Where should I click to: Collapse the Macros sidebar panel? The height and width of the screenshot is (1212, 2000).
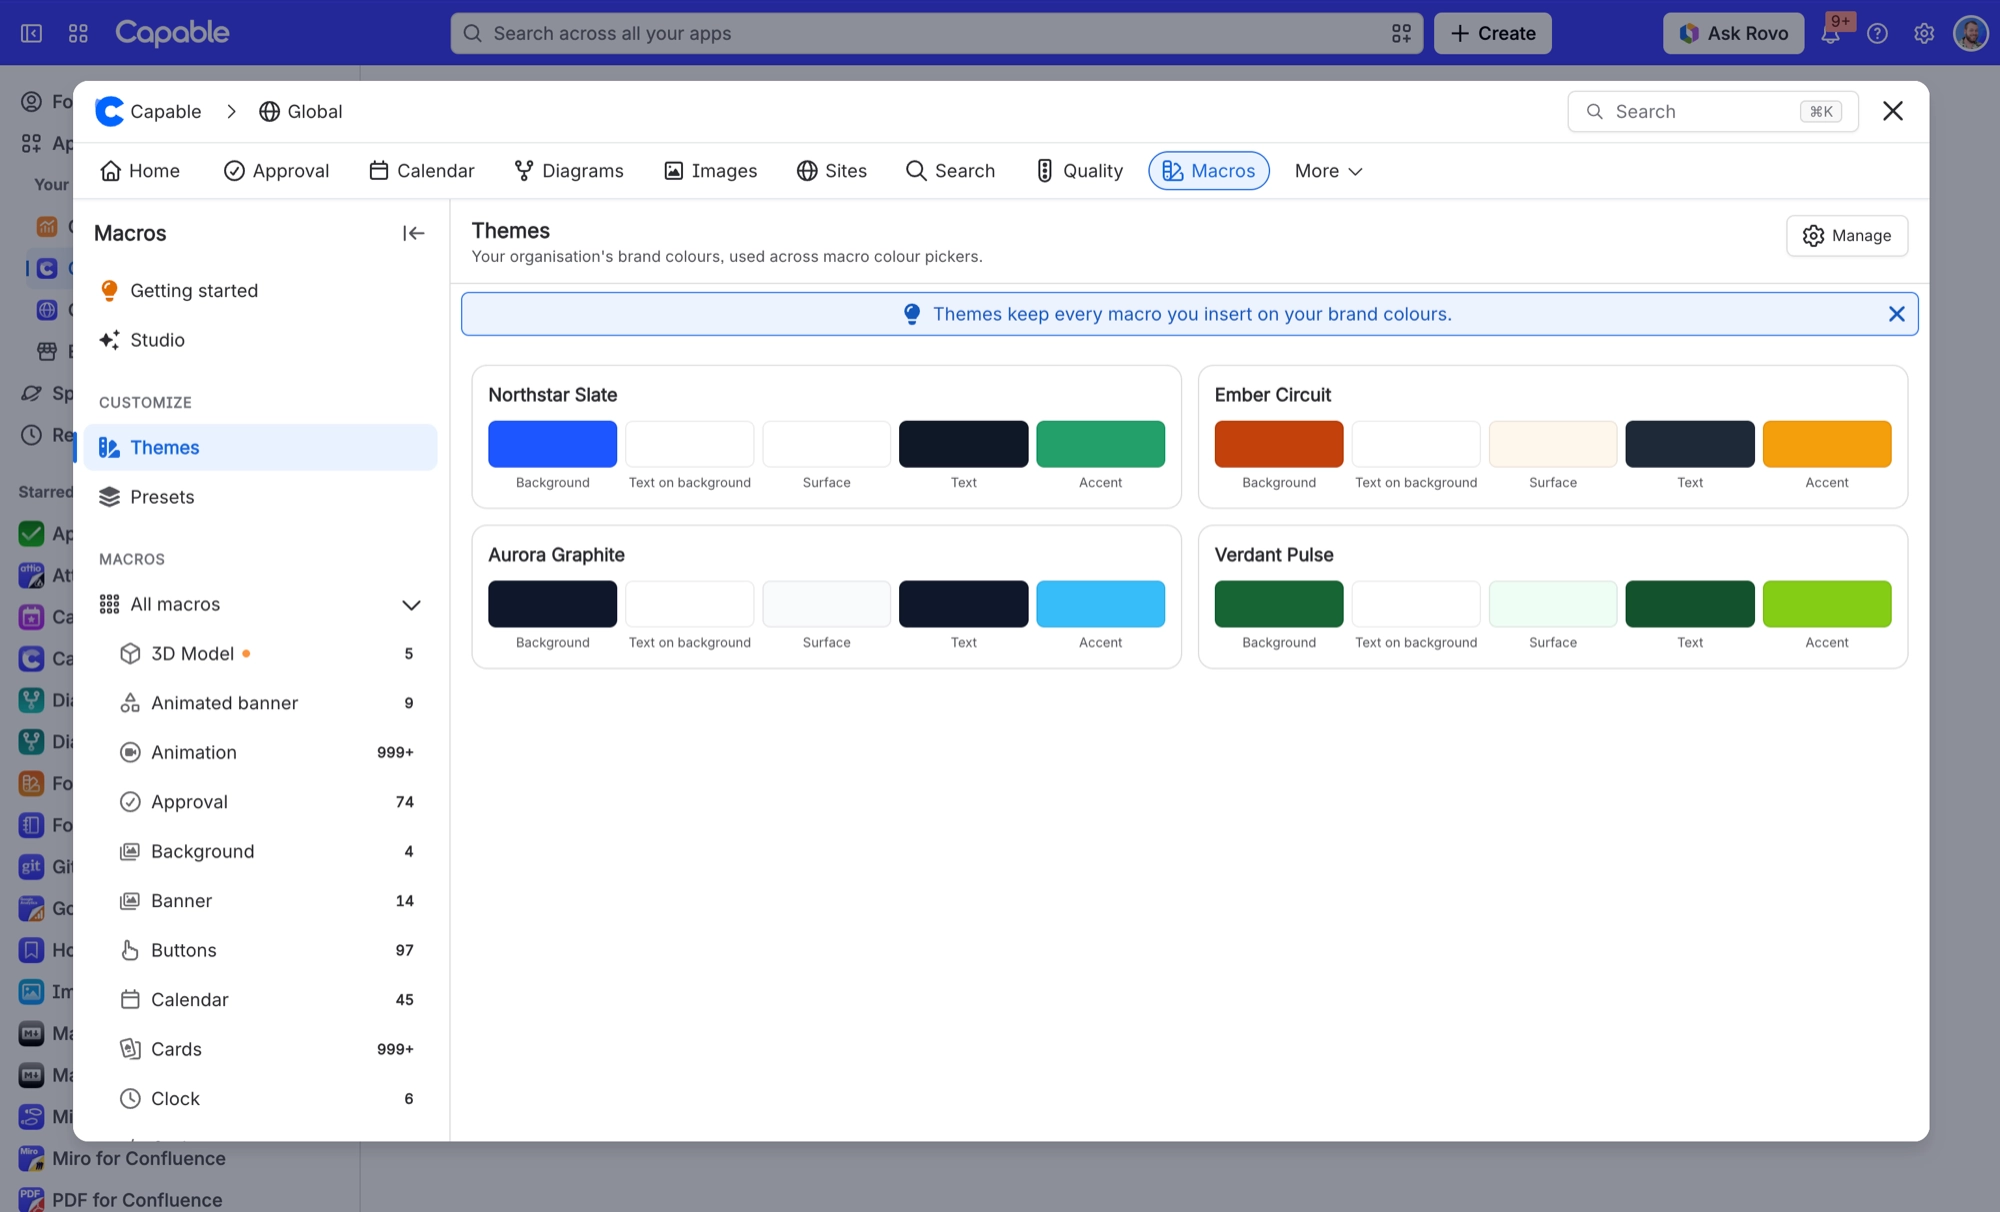(413, 233)
